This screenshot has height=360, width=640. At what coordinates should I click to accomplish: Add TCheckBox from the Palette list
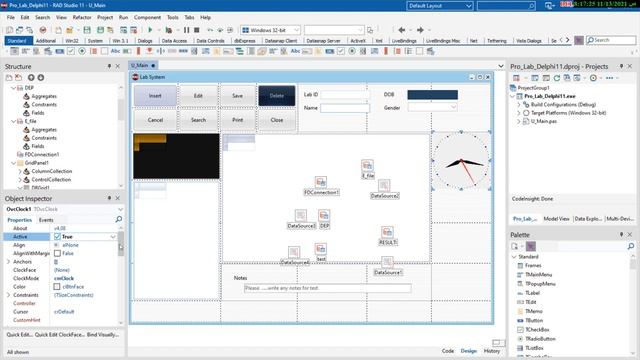coord(537,329)
